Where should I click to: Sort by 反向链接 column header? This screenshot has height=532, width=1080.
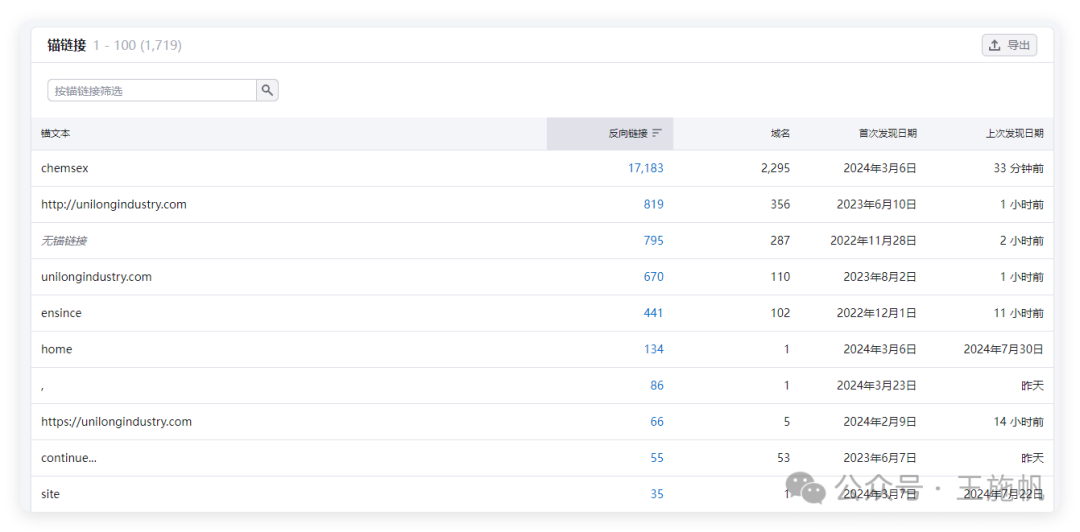[610, 134]
